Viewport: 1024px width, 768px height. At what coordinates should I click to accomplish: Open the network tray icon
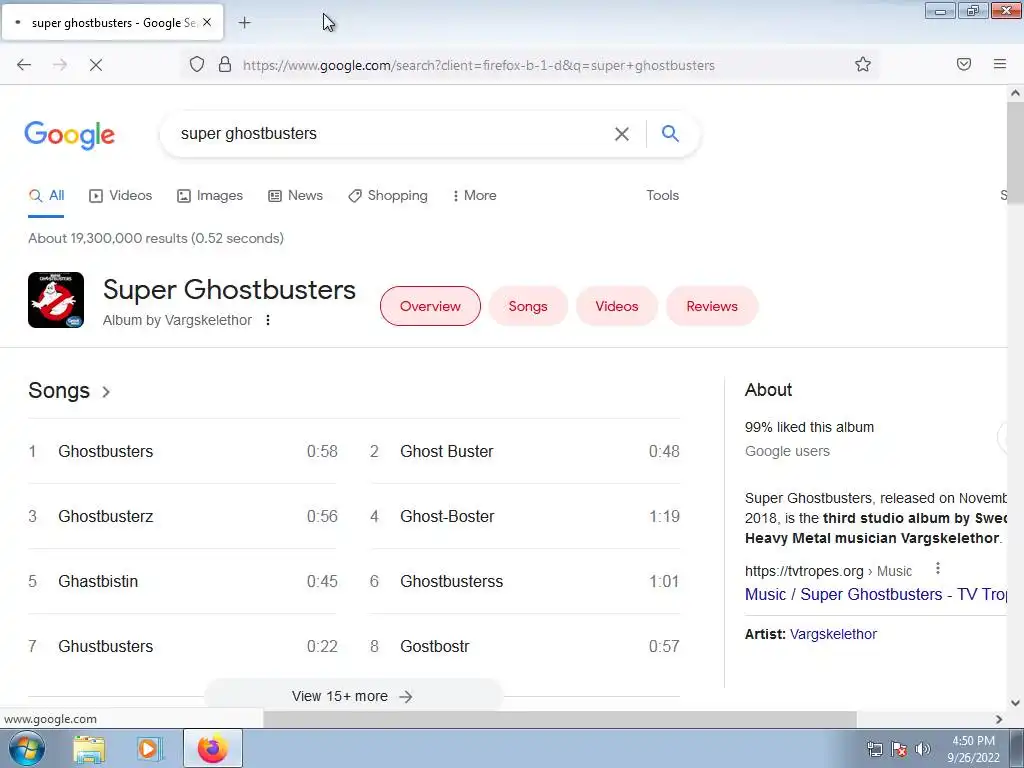coord(874,749)
